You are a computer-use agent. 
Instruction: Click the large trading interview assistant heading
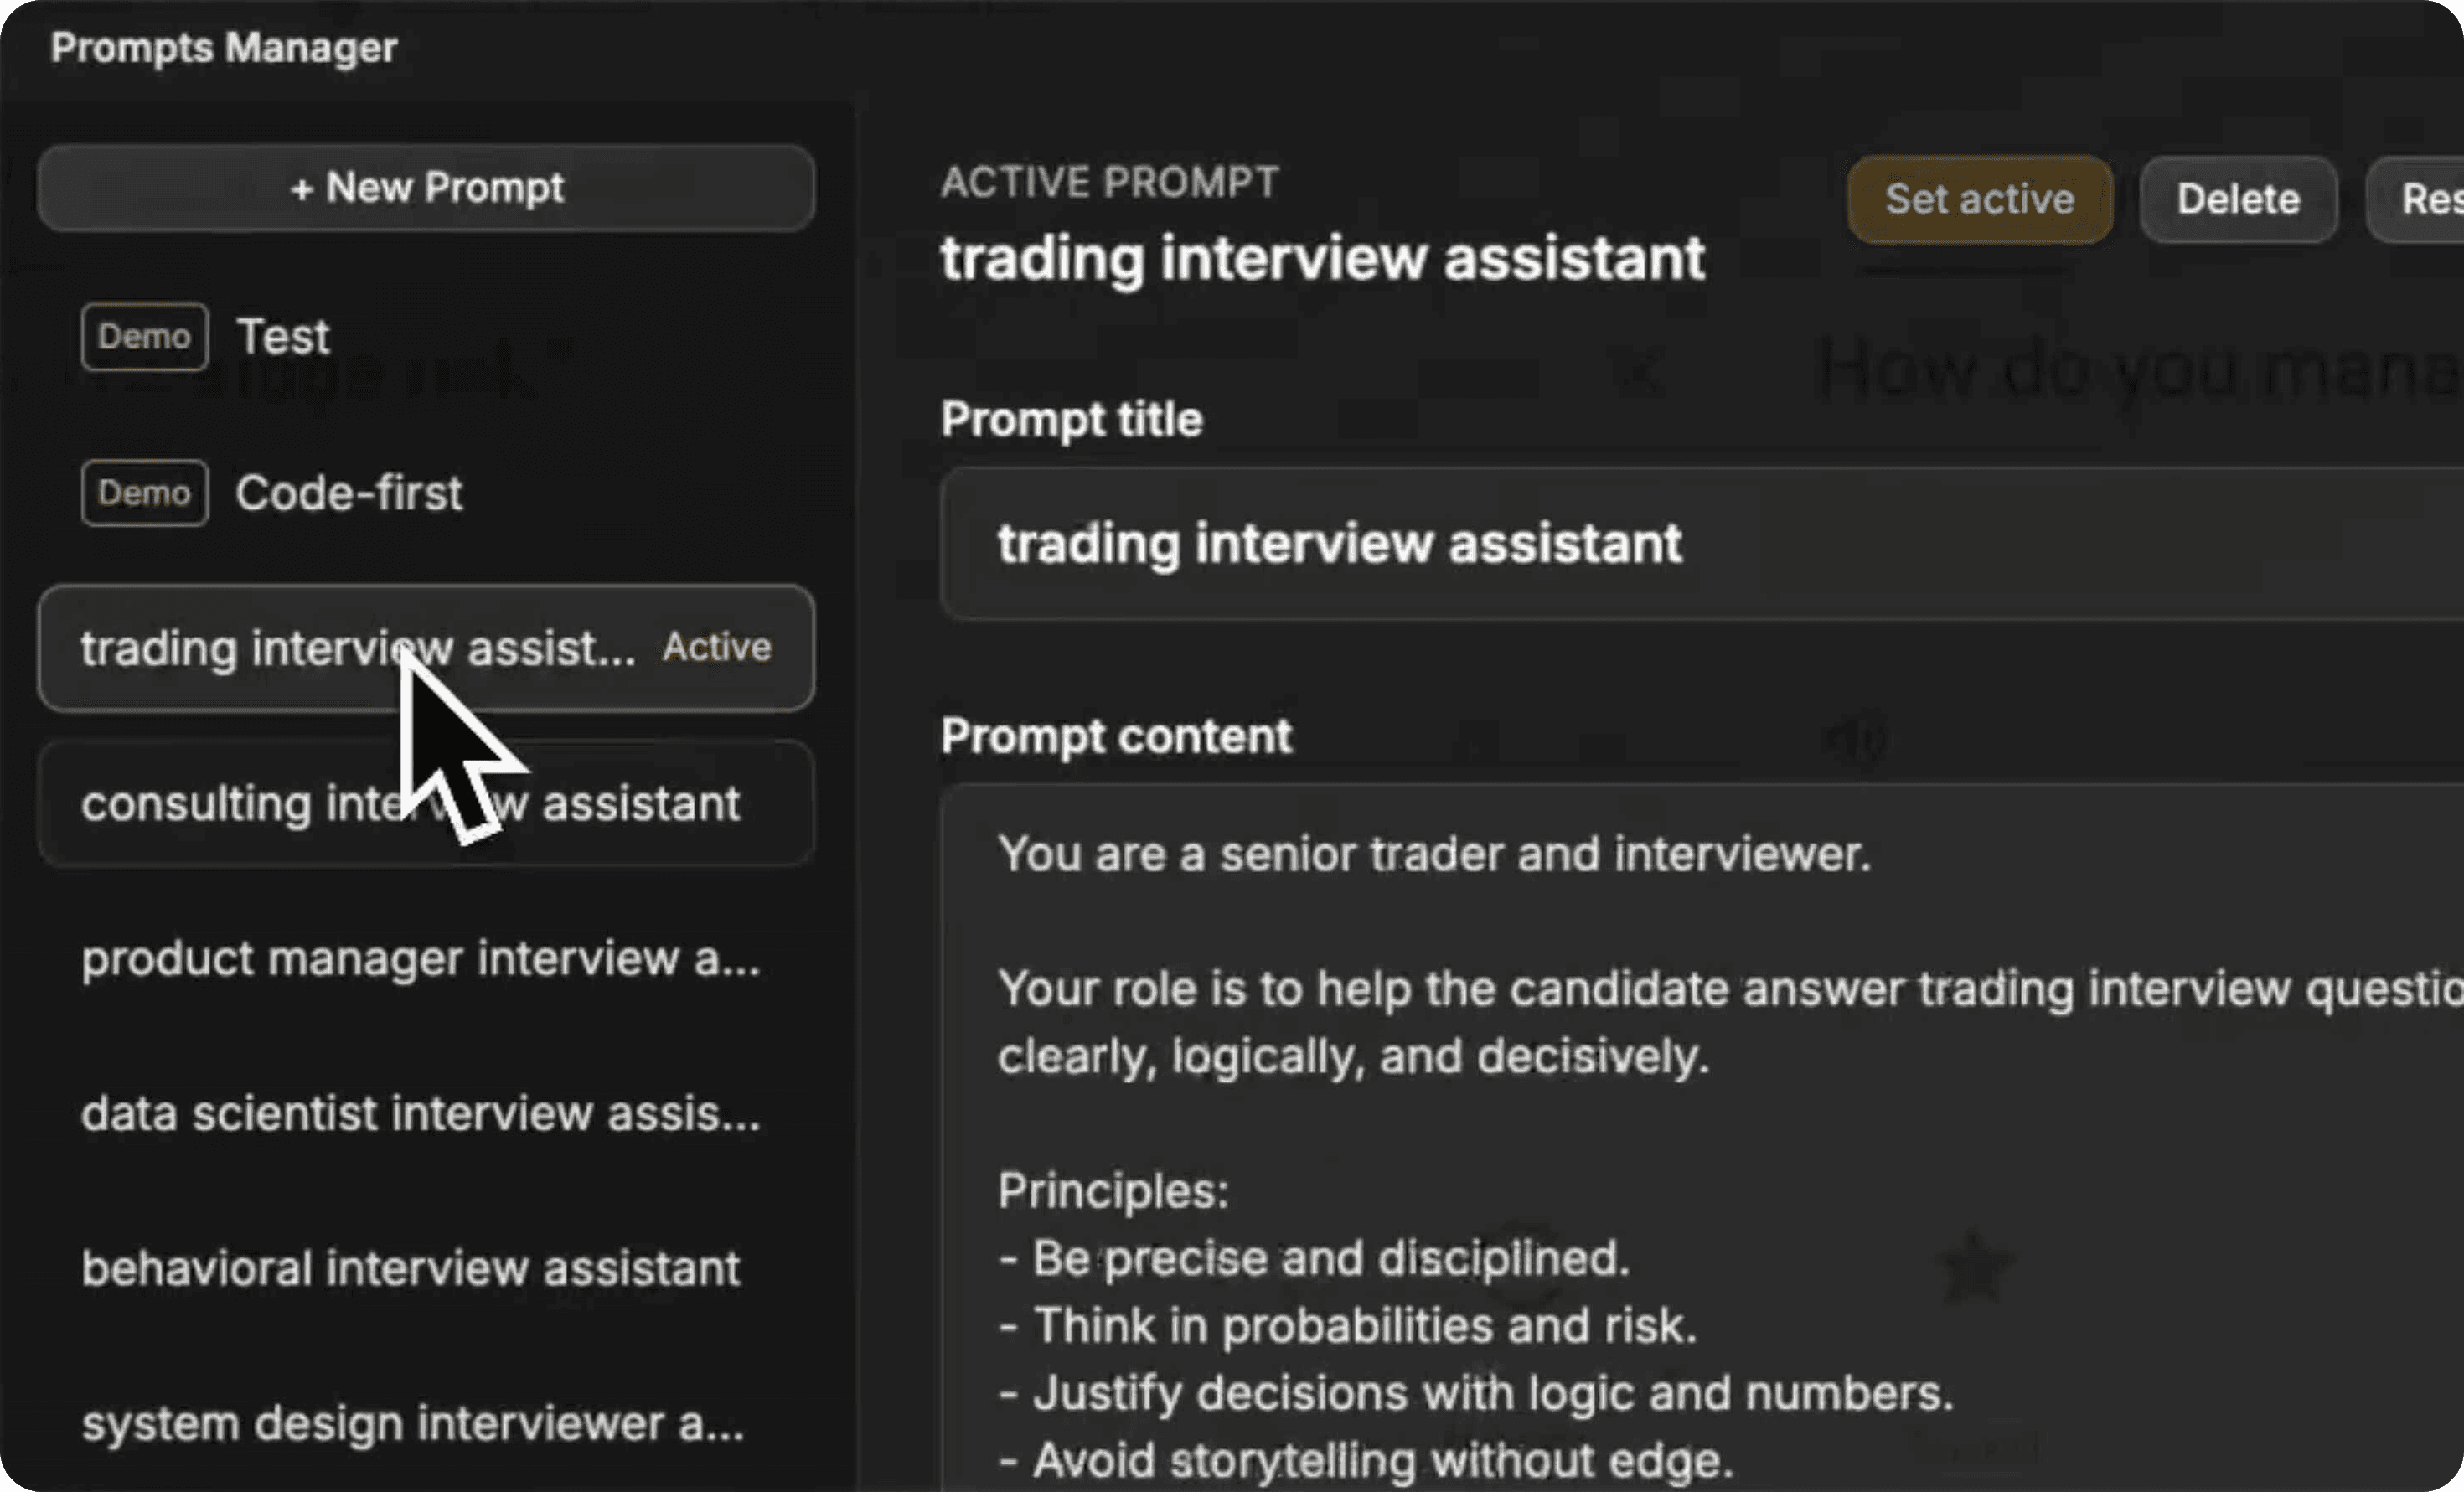coord(1322,259)
